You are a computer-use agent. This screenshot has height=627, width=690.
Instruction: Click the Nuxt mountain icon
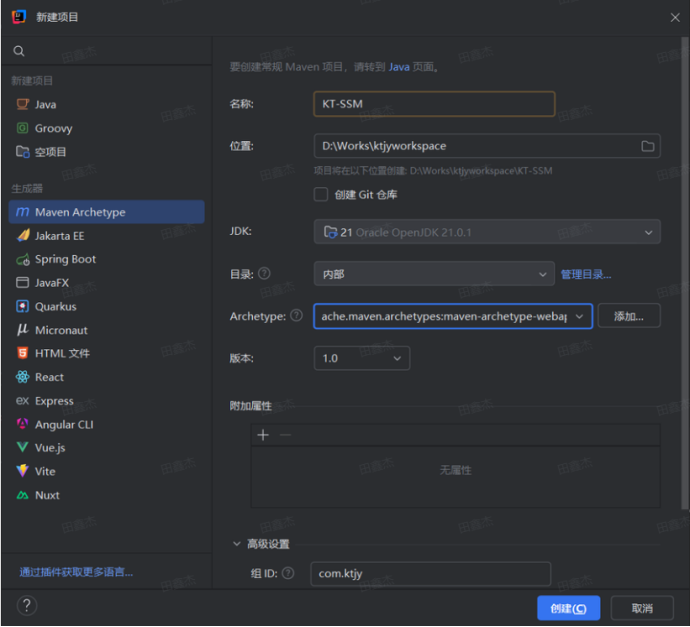[22, 495]
